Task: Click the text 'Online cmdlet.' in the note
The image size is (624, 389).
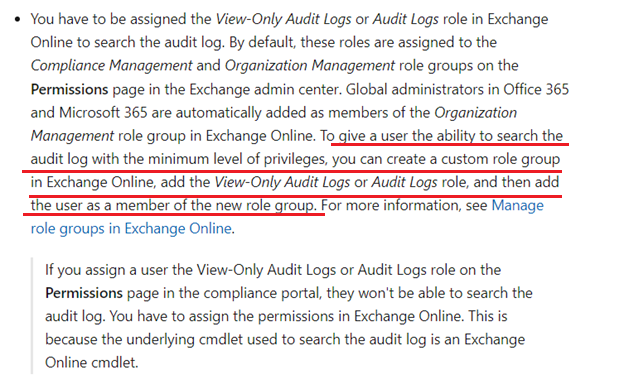Action: [x=92, y=363]
